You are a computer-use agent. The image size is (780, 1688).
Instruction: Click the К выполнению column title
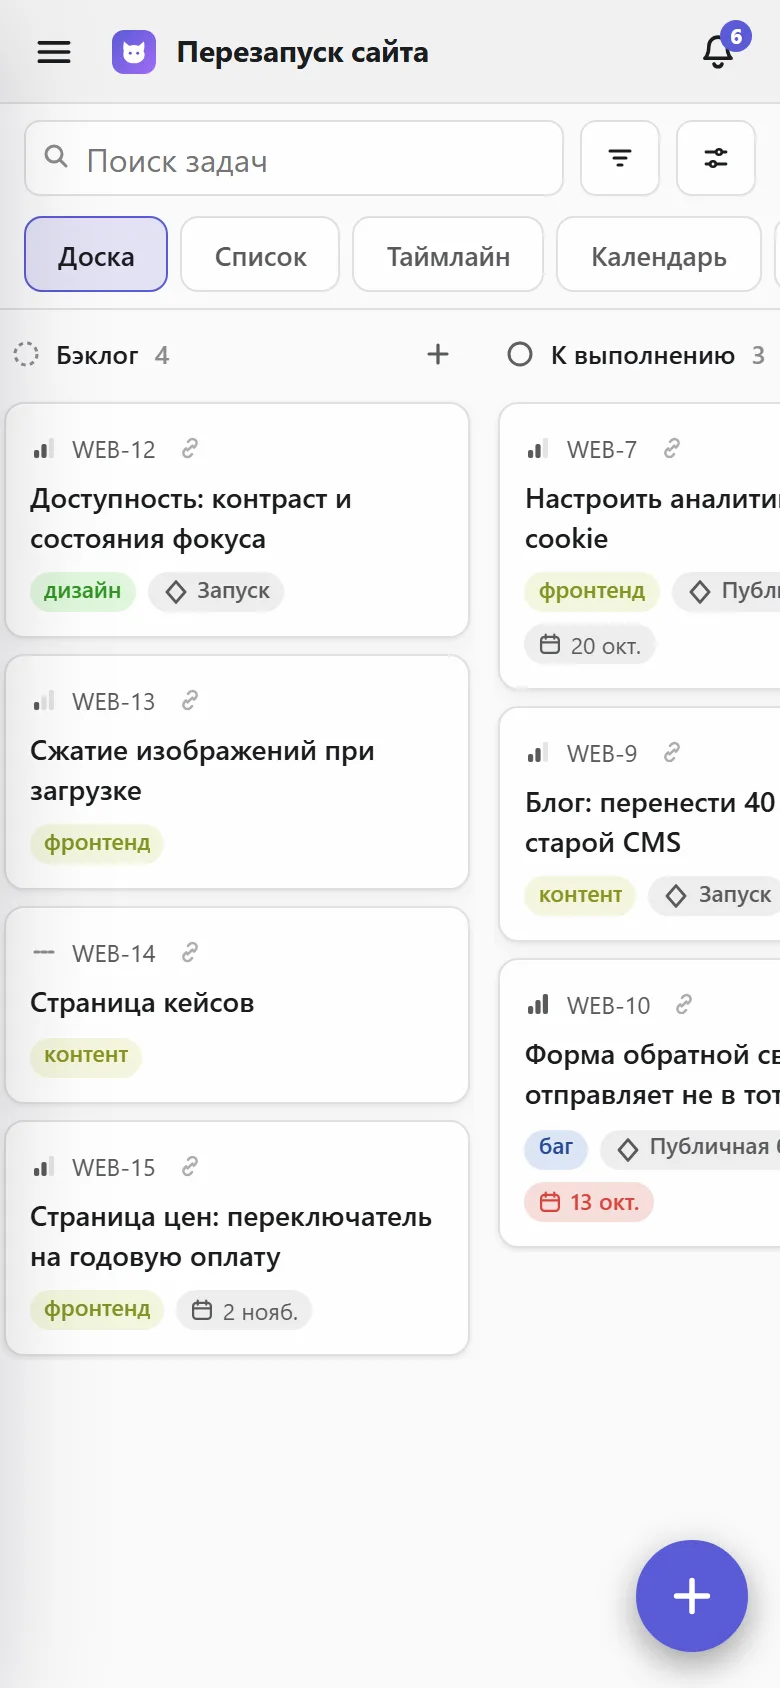click(x=643, y=355)
